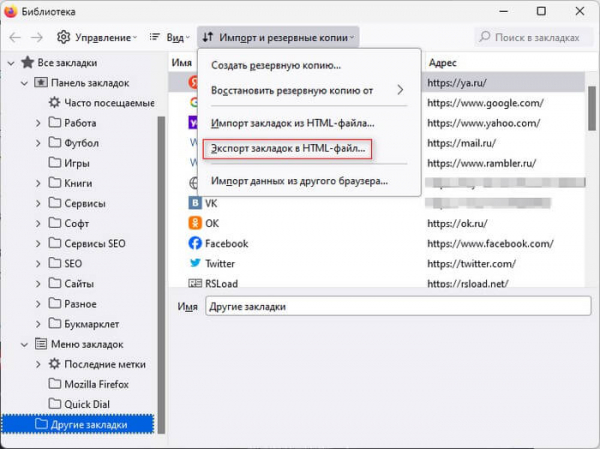
Task: Click the https://mail.ru/ address
Action: (x=461, y=143)
